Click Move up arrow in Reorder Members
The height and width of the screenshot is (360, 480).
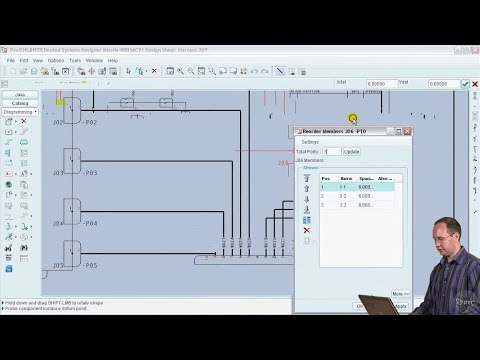point(307,189)
